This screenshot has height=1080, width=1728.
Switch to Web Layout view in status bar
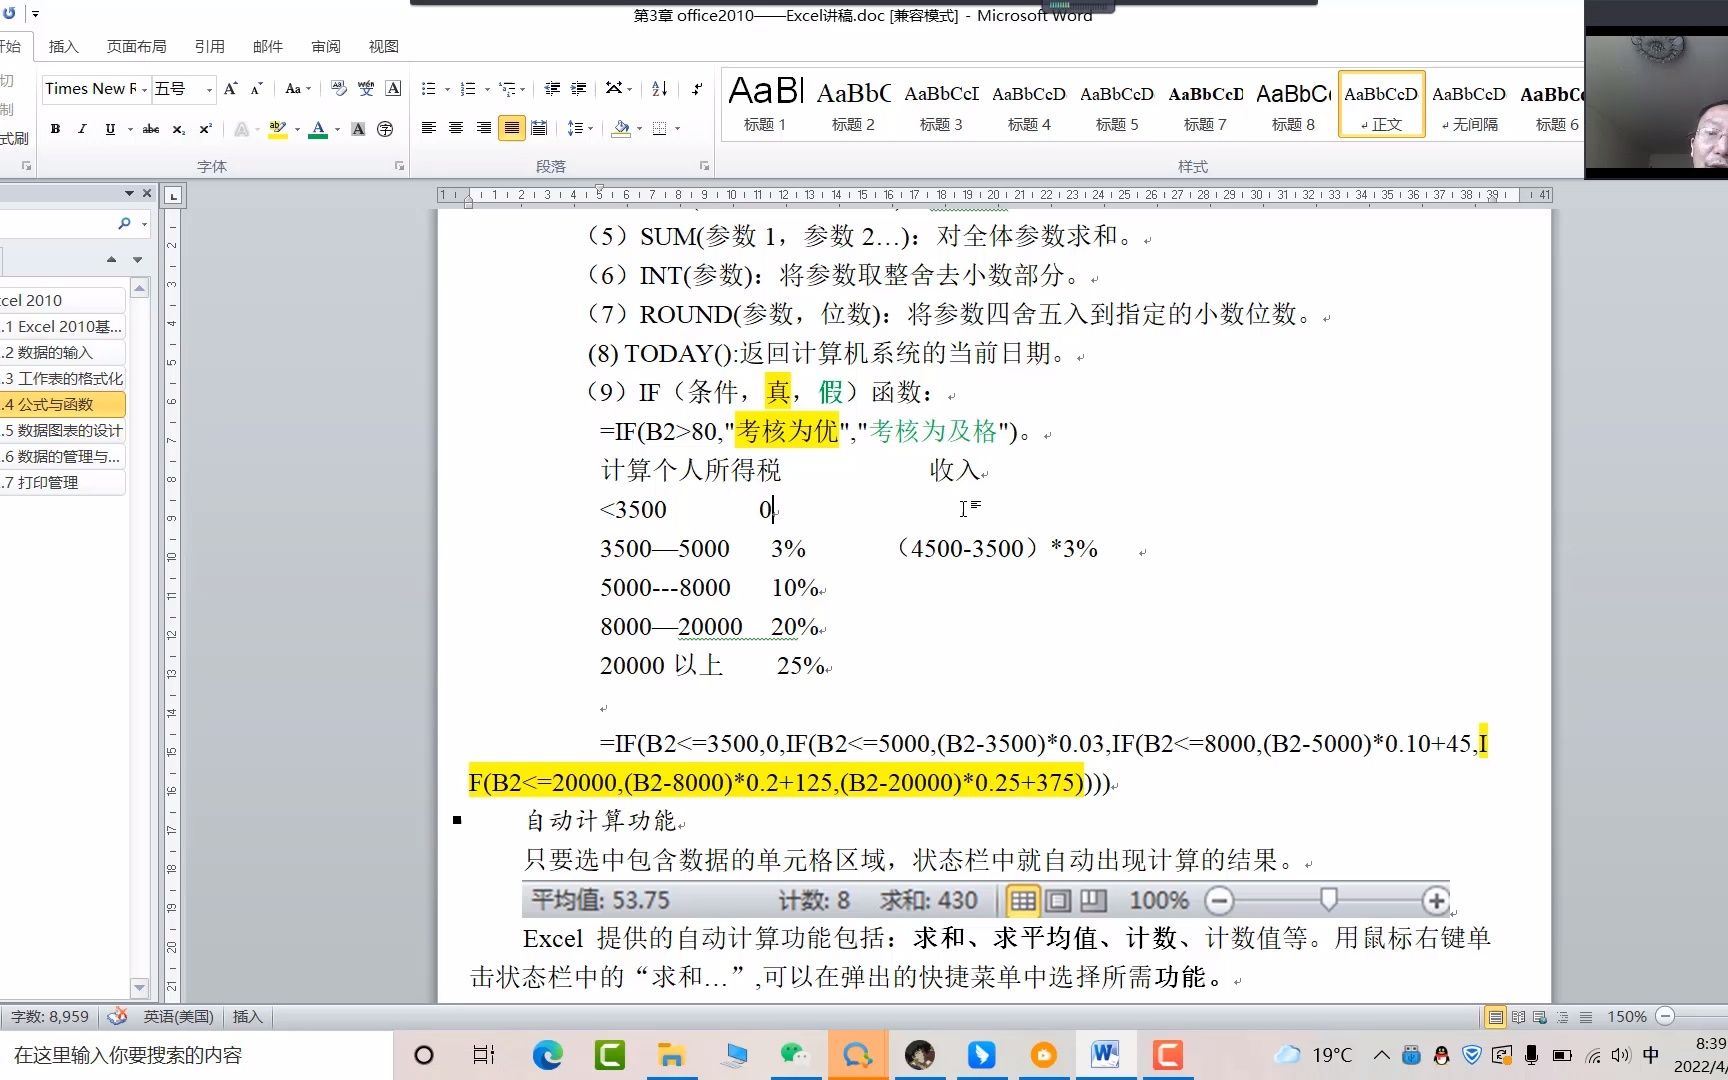(x=1540, y=1017)
